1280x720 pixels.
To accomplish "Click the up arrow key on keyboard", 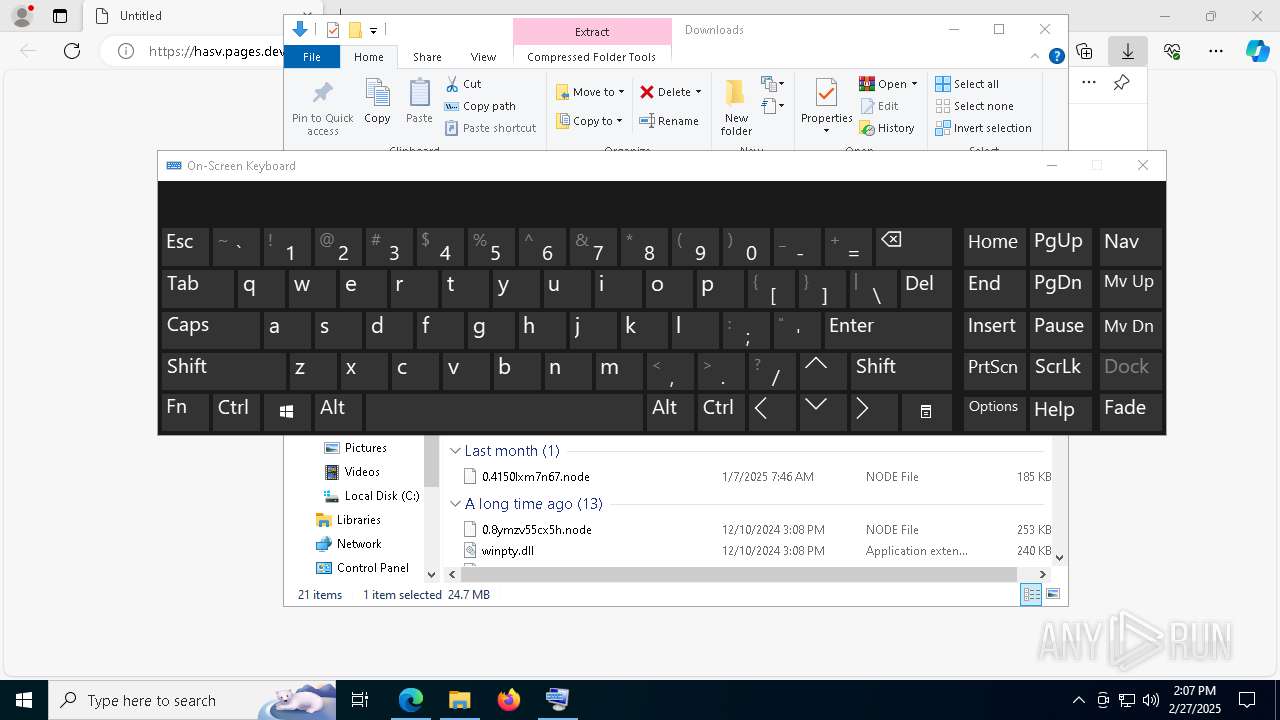I will click(x=822, y=371).
